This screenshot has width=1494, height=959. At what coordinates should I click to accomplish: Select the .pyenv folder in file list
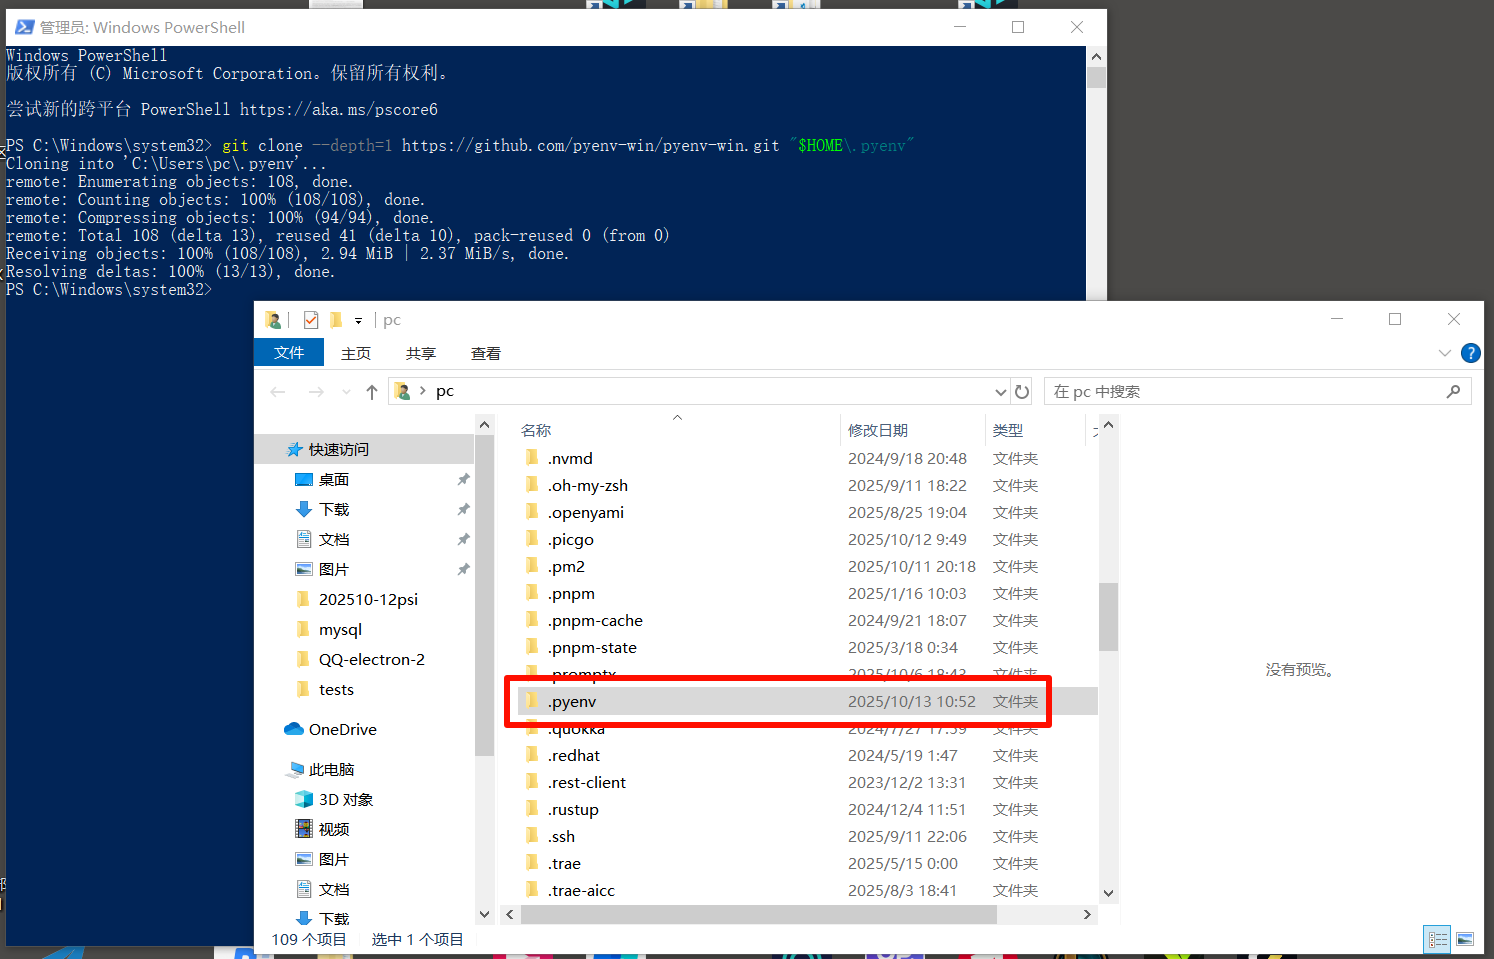pyautogui.click(x=572, y=702)
